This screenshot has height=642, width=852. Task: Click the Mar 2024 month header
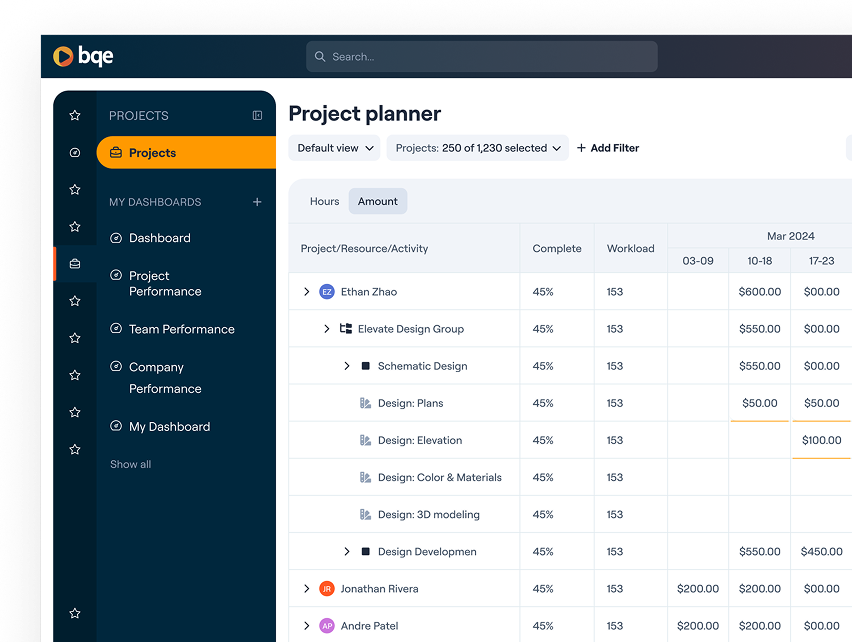(x=791, y=236)
